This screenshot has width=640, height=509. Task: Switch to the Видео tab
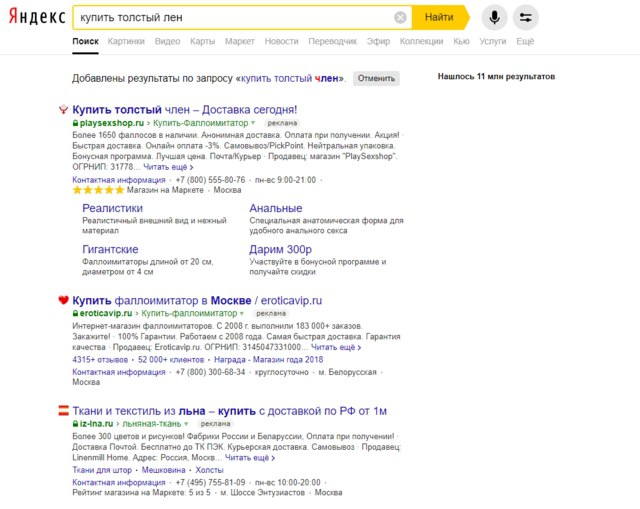167,41
